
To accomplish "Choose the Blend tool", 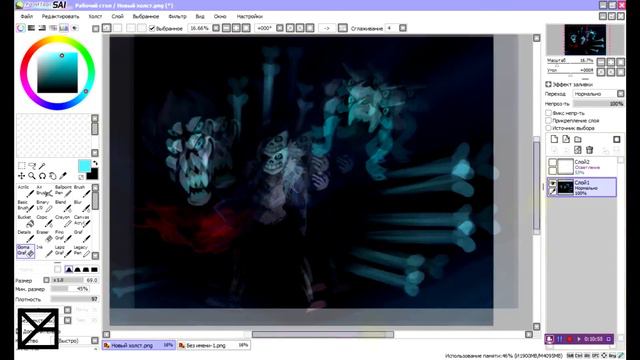I will 63,206.
